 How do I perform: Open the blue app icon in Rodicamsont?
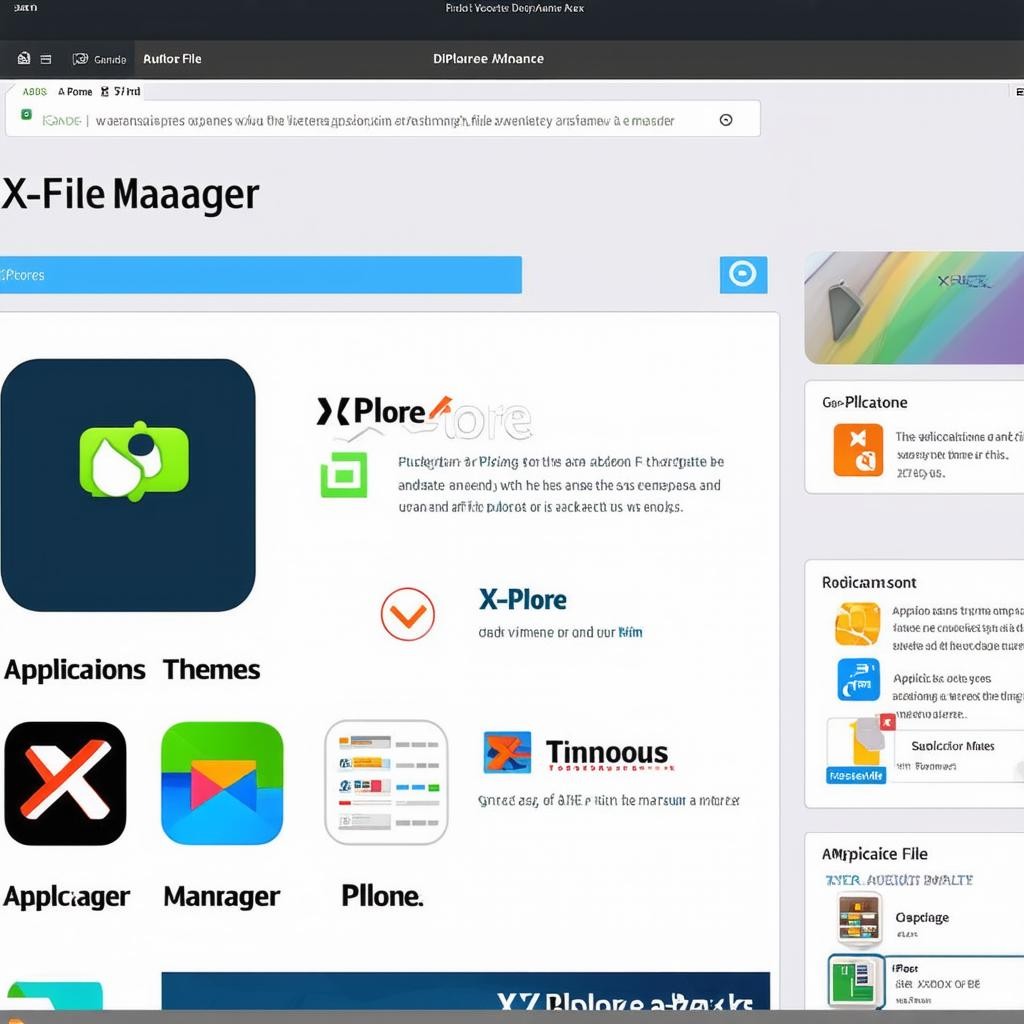858,680
